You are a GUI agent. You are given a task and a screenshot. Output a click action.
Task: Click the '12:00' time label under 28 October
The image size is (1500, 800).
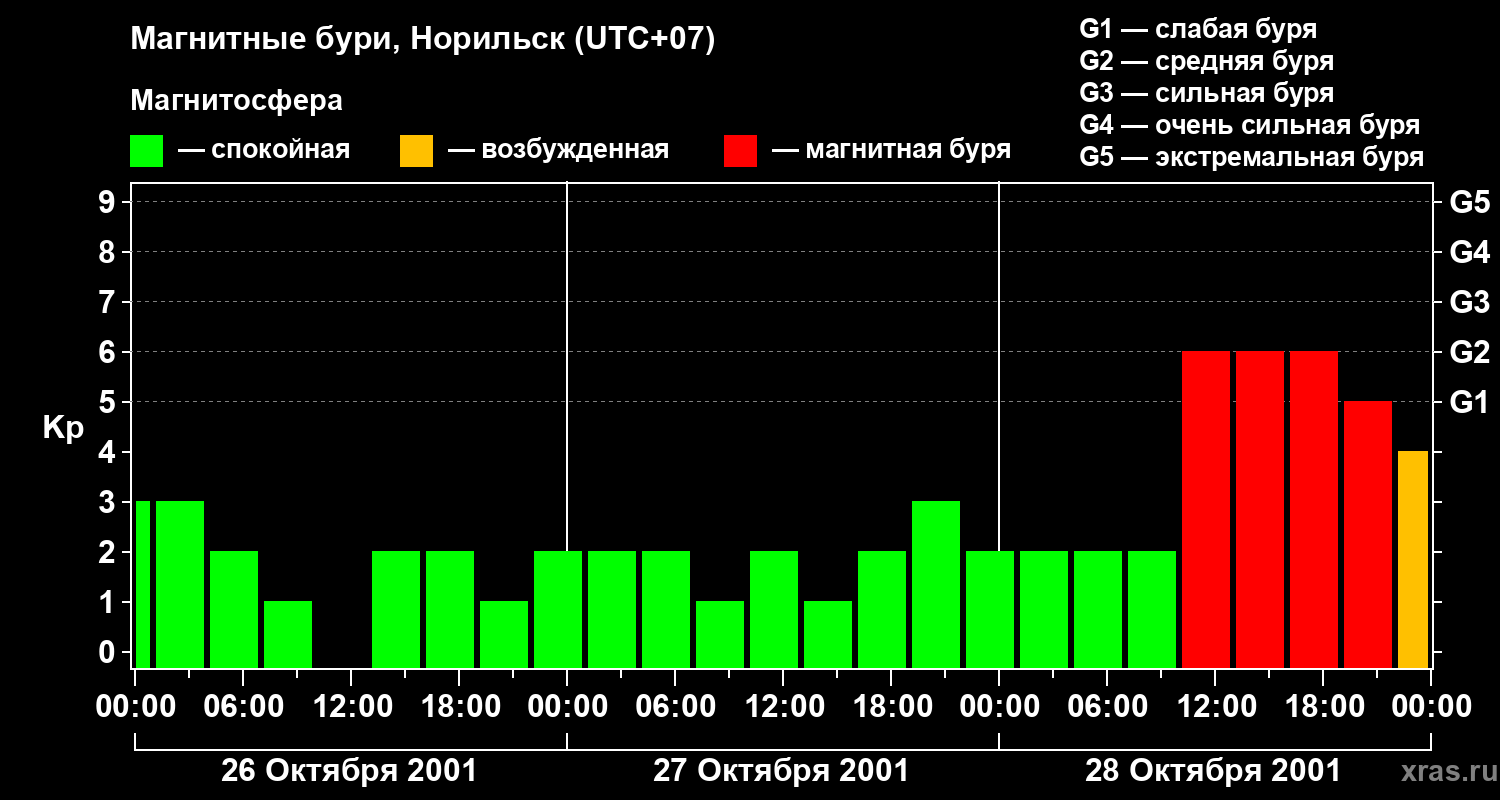[x=1216, y=706]
